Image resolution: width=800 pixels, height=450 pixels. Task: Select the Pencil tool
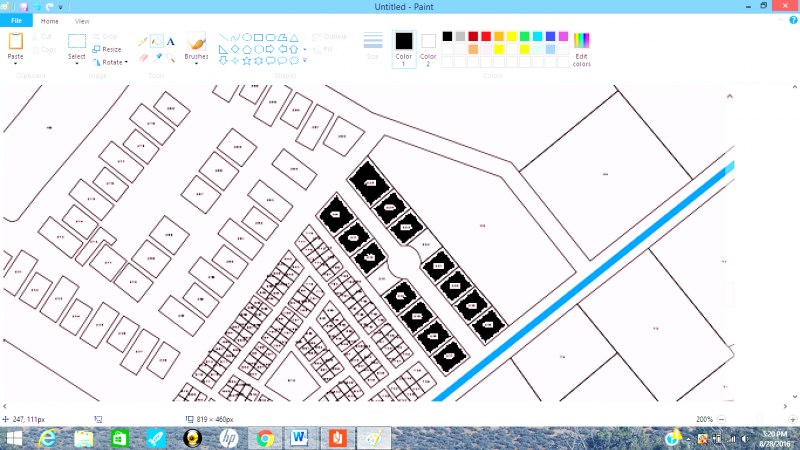point(143,41)
